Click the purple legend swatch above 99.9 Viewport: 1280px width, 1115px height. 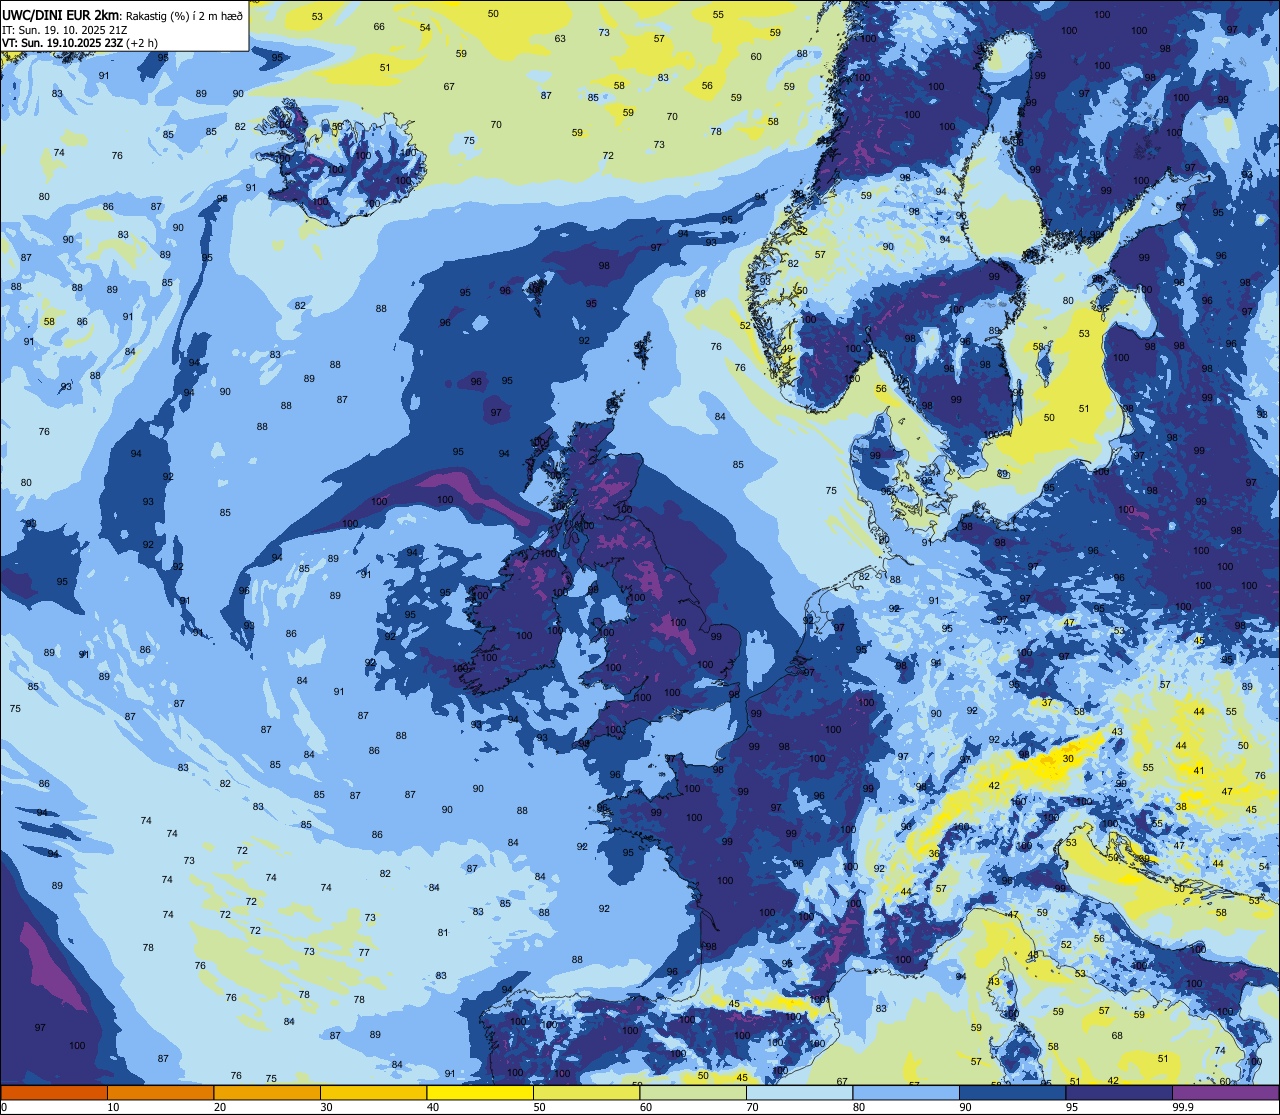1225,1092
